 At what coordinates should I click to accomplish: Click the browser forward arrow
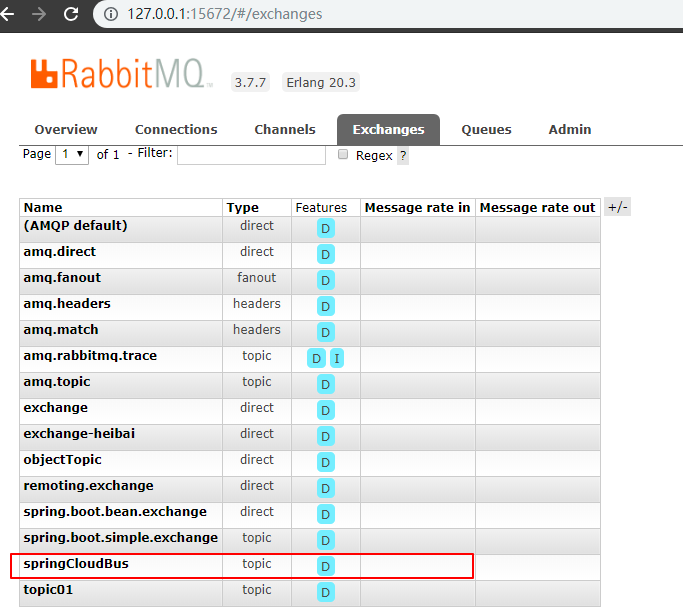(39, 14)
